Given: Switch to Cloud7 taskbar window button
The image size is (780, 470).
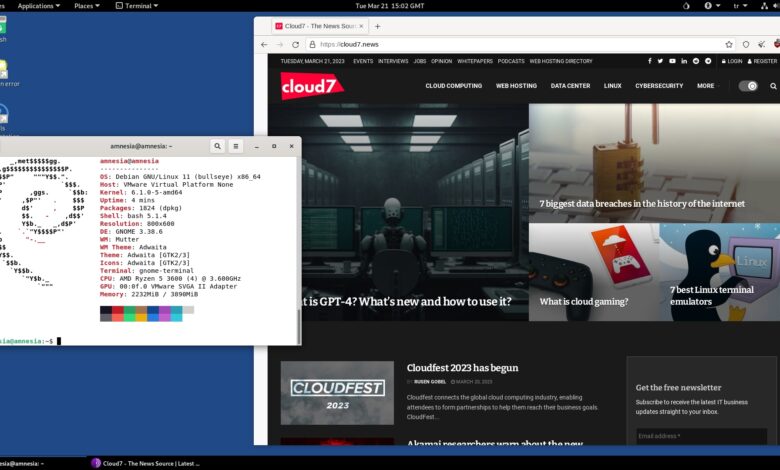Looking at the screenshot, I should click(146, 464).
